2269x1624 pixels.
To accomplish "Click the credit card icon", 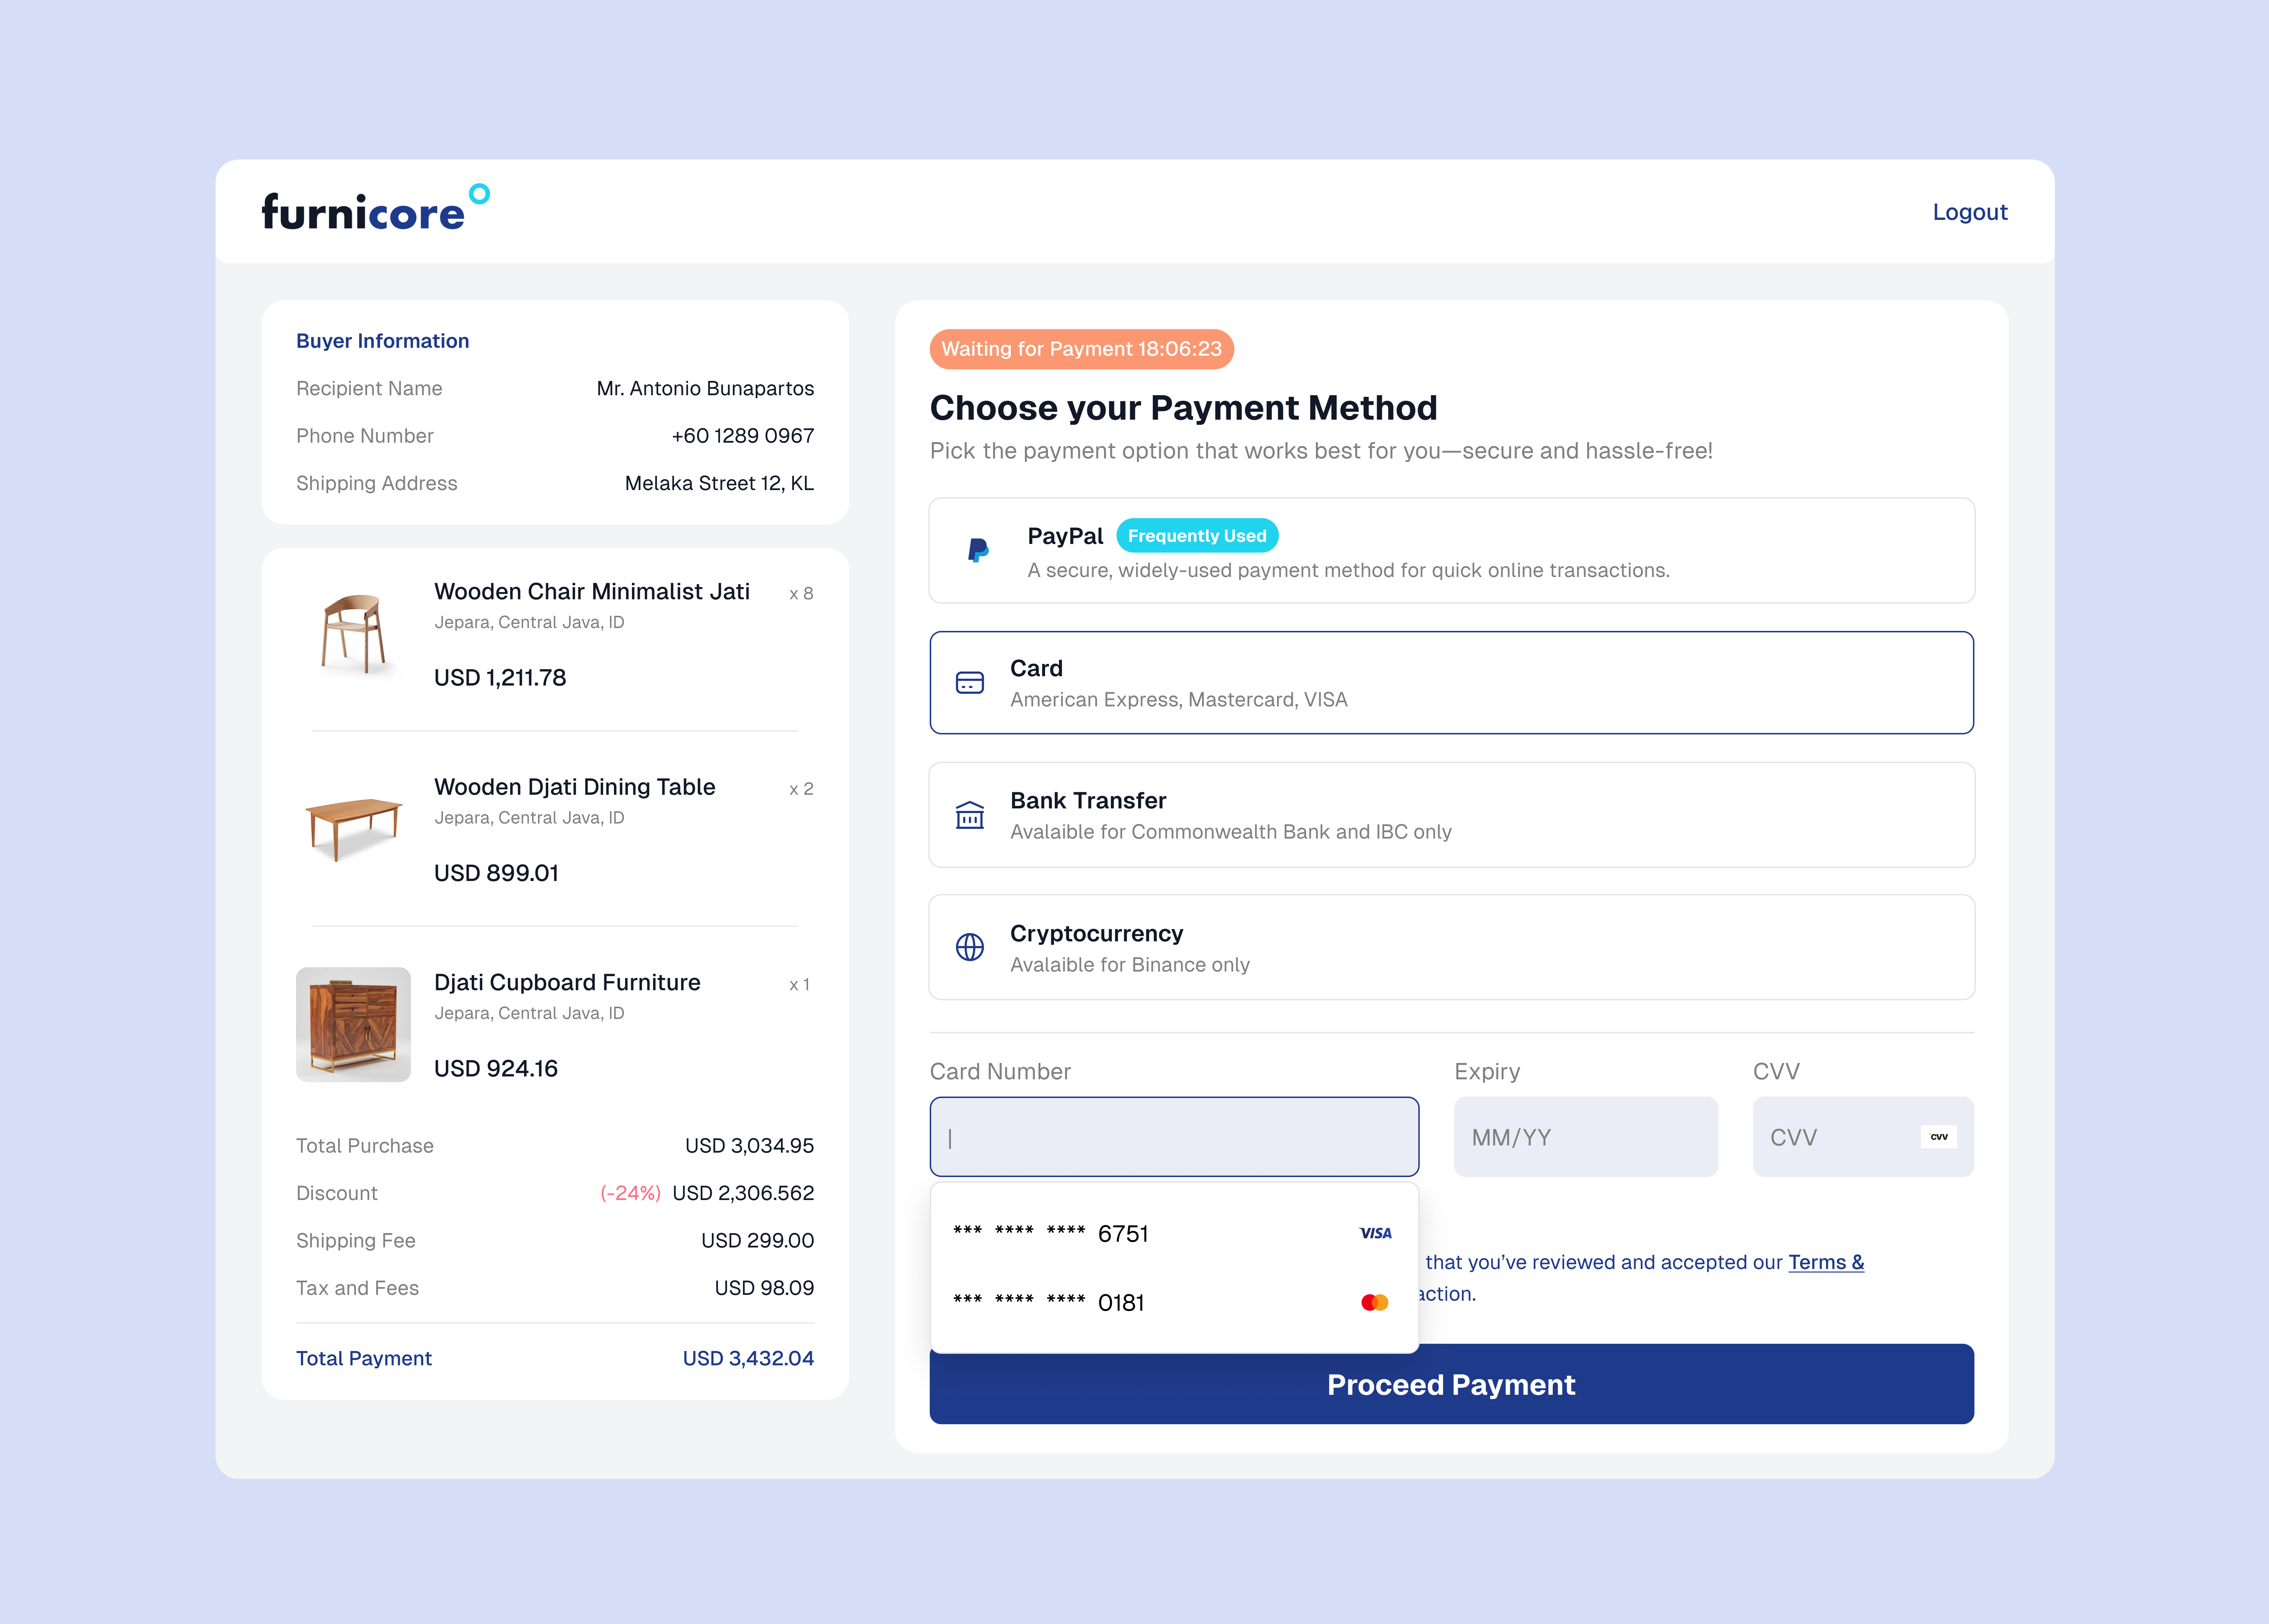I will [x=970, y=683].
